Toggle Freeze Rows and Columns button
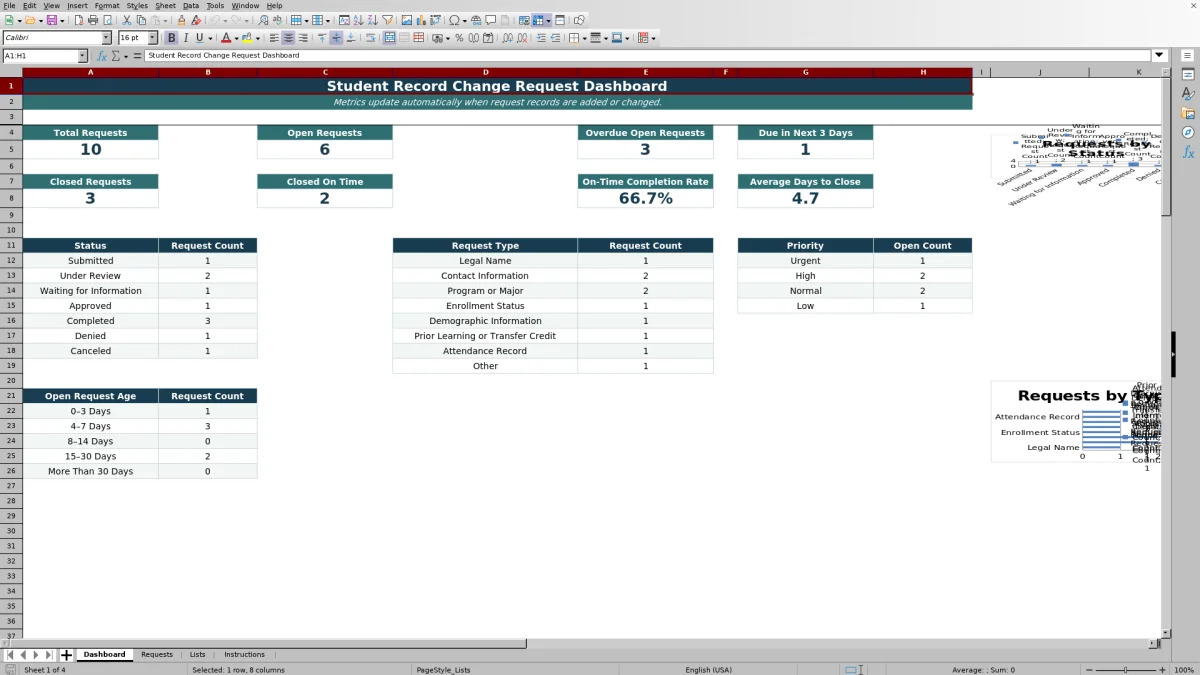 (538, 20)
